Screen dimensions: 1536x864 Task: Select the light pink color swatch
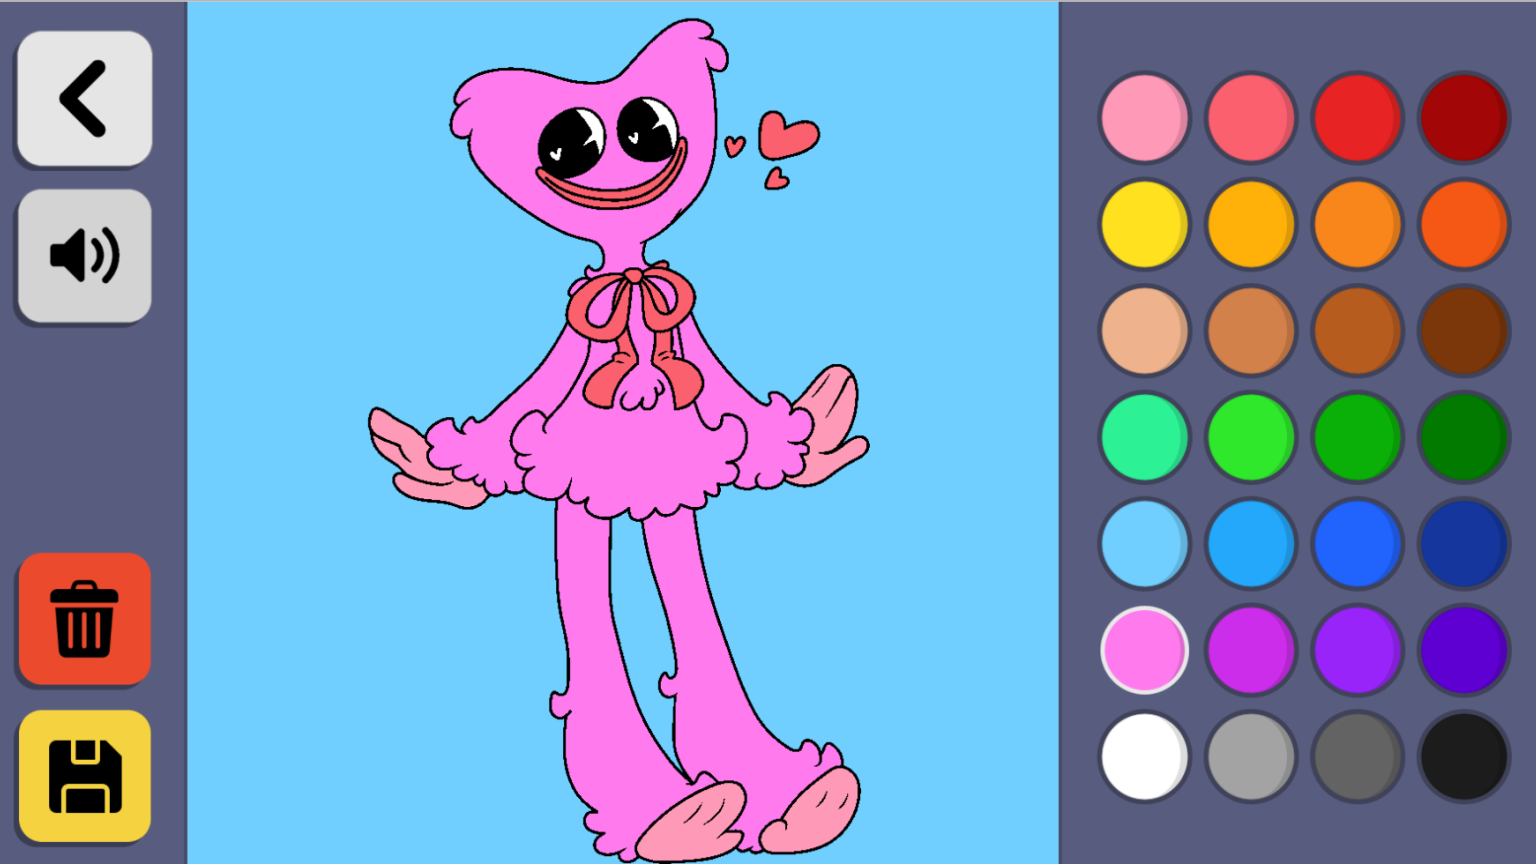(1144, 118)
